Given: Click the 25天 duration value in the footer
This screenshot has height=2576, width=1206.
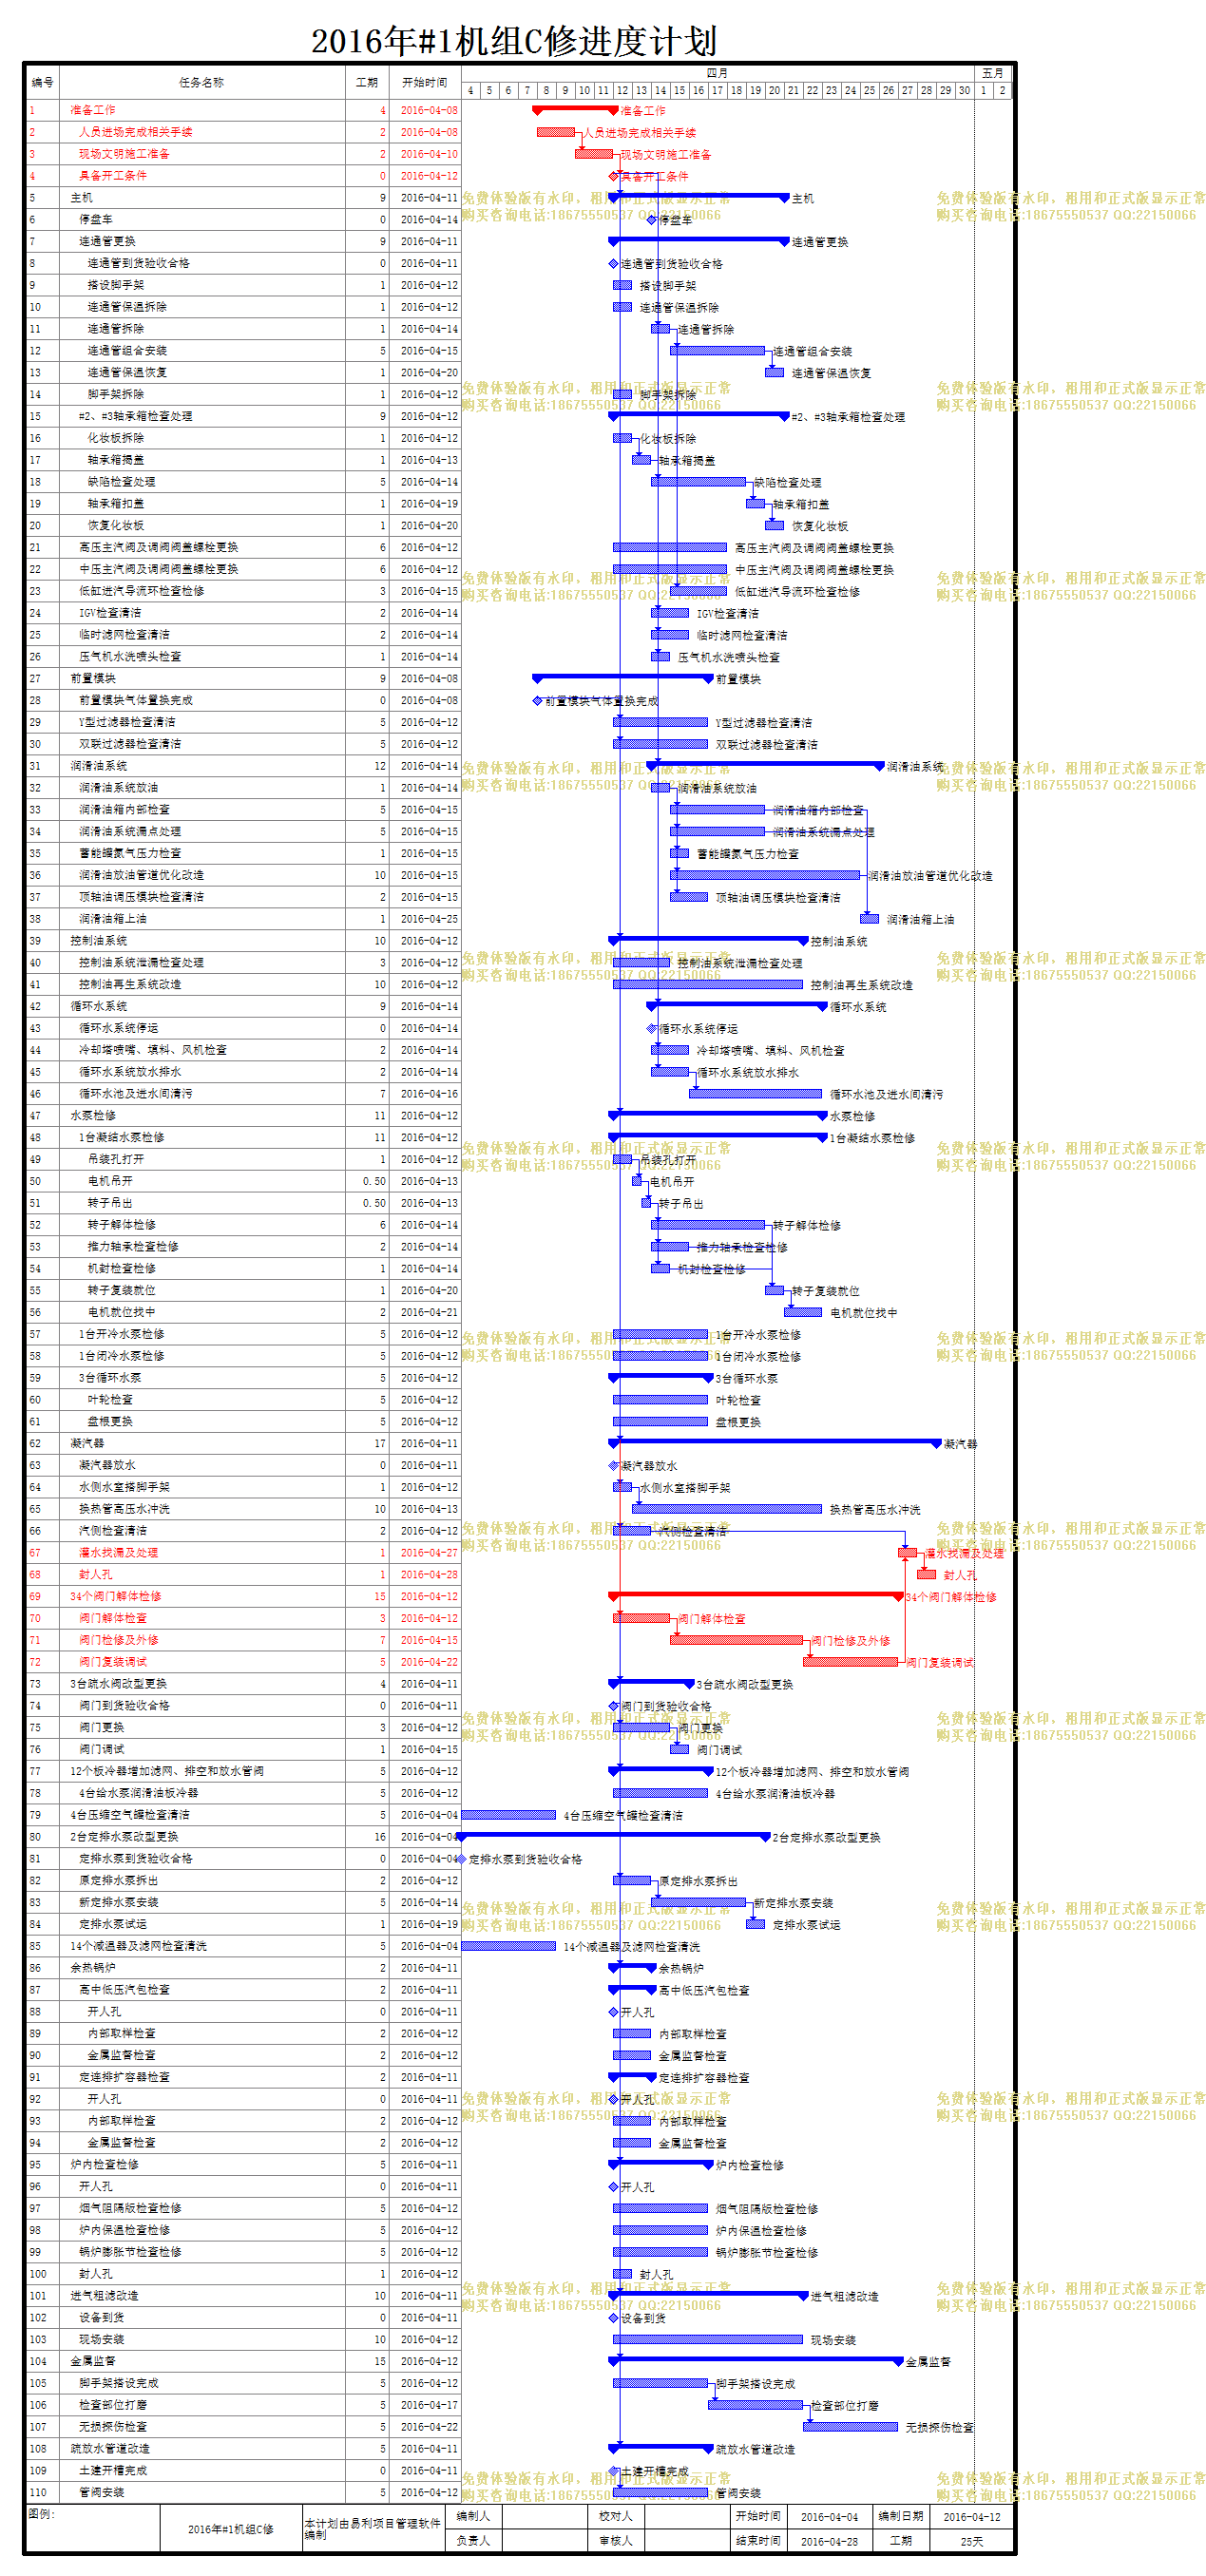Looking at the screenshot, I should (x=972, y=2541).
